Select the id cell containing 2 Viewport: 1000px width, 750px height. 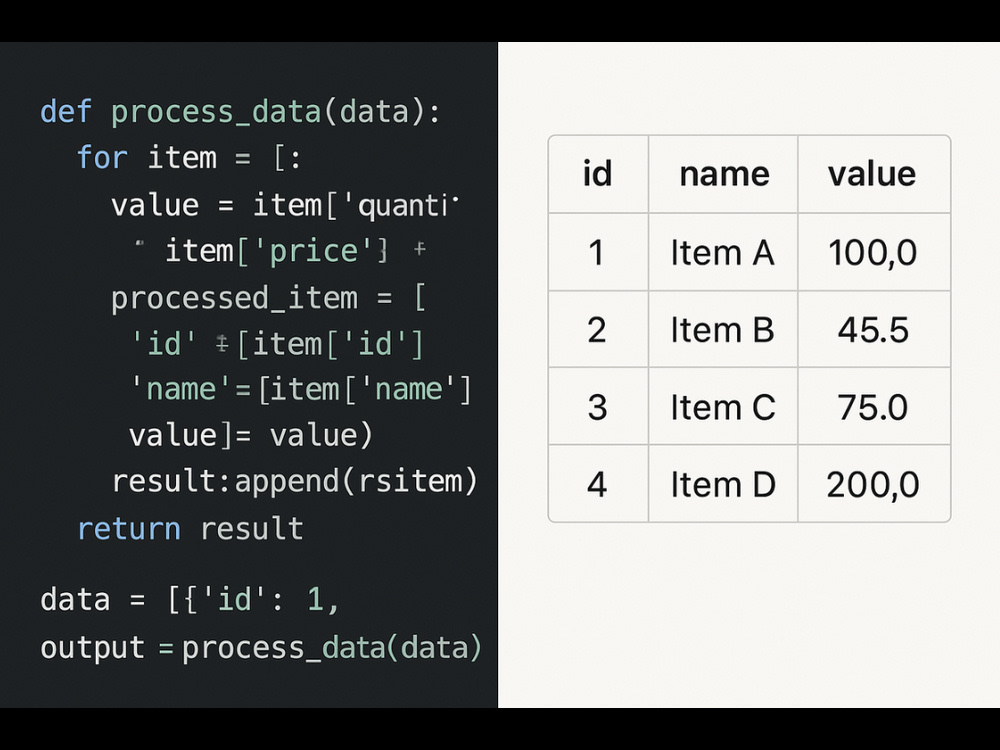(598, 329)
